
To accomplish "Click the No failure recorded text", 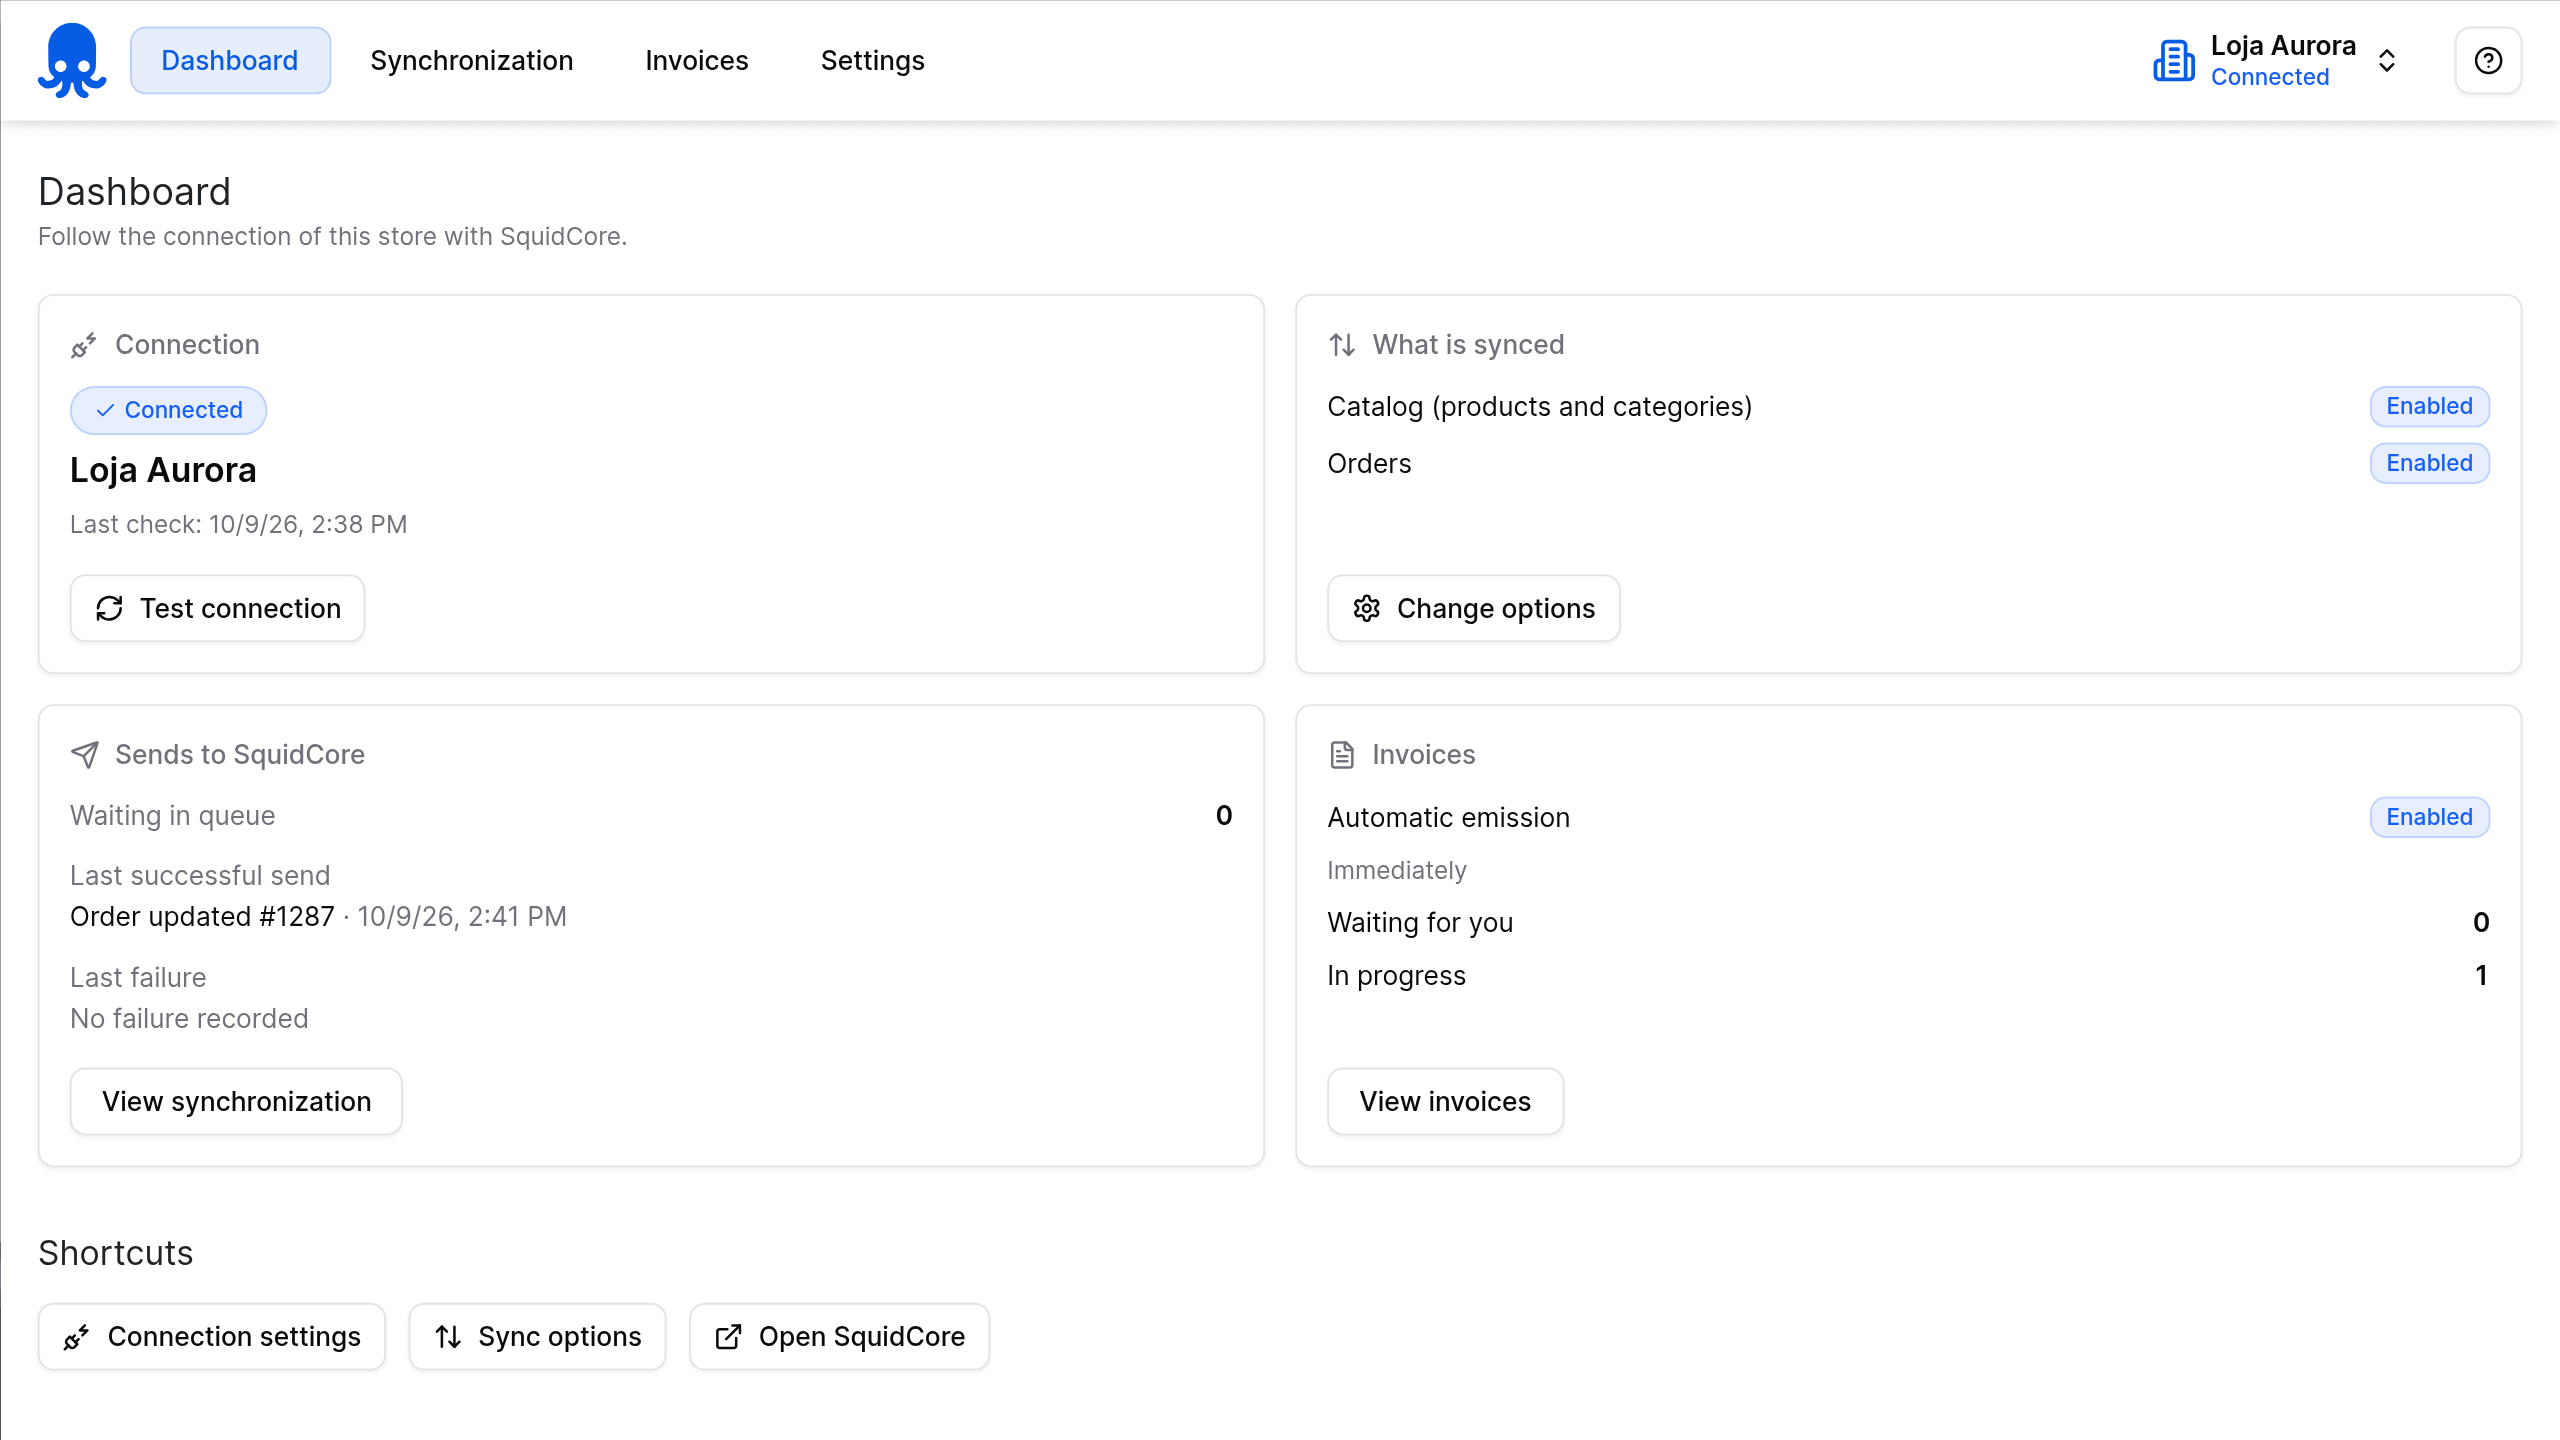I will tap(189, 1018).
